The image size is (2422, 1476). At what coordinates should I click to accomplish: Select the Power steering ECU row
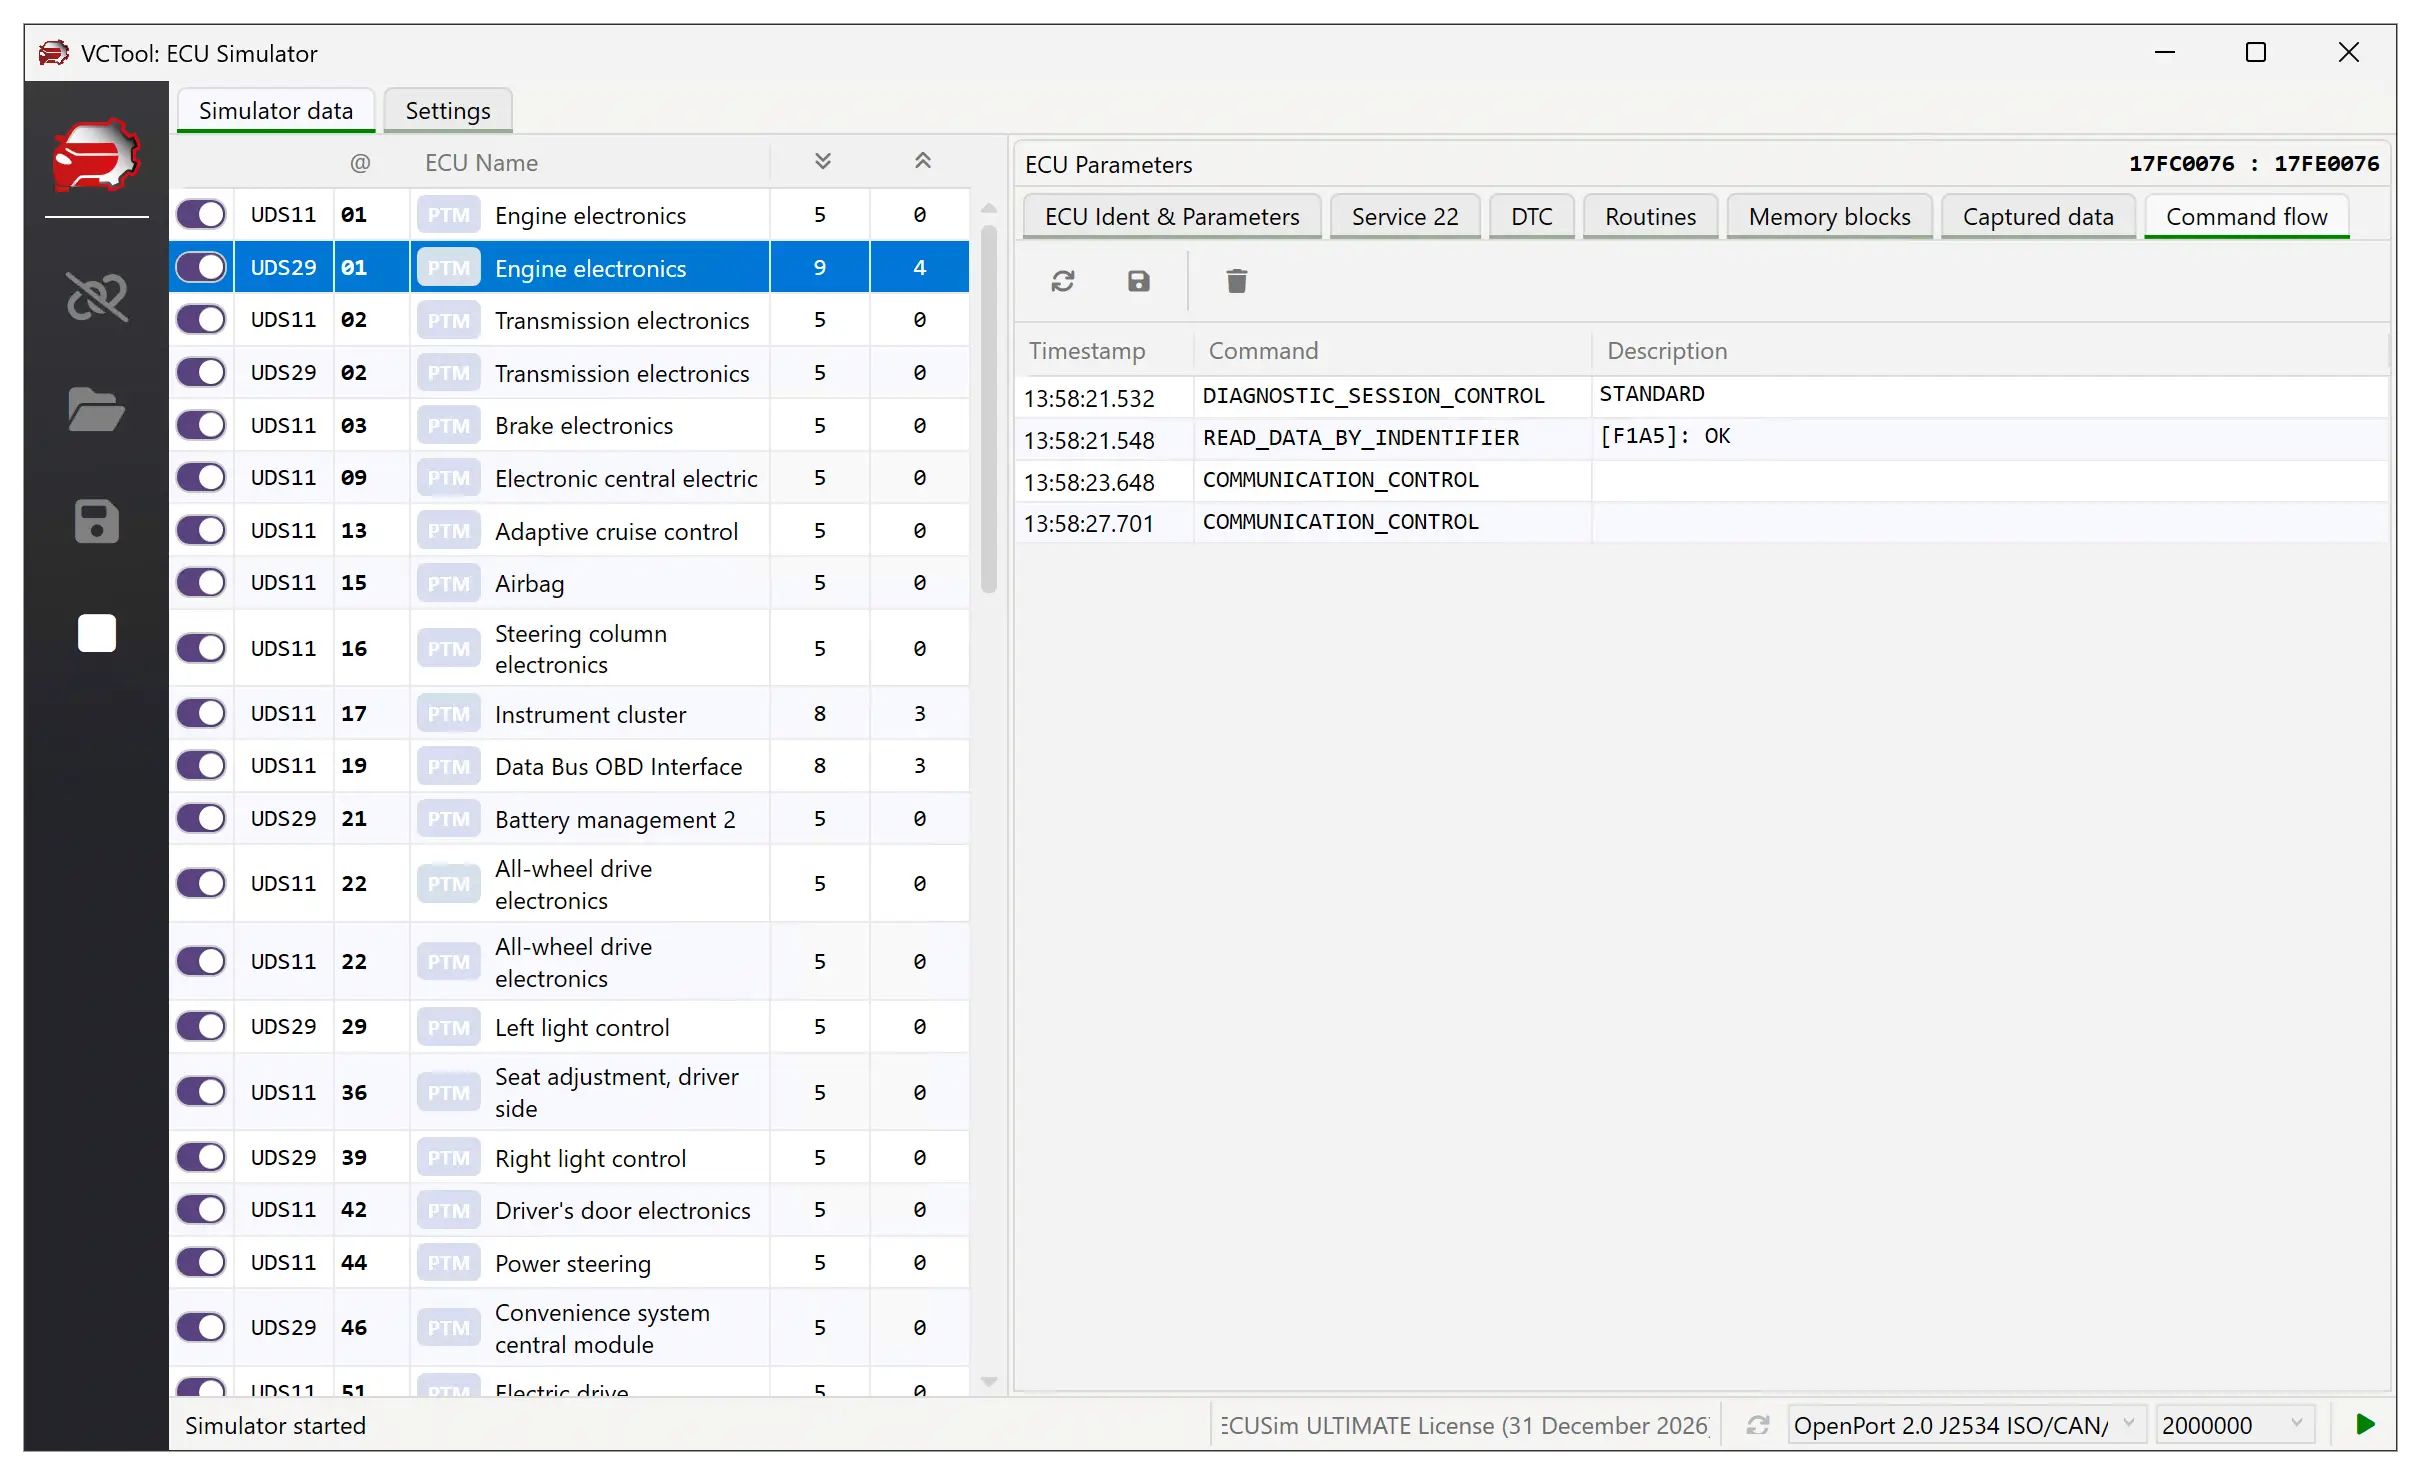click(572, 1263)
